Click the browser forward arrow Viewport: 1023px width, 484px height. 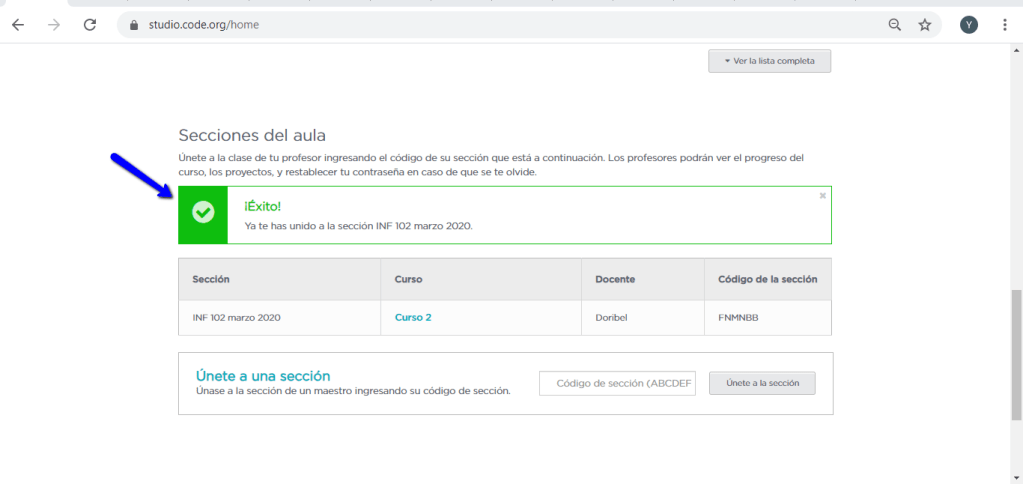tap(54, 25)
